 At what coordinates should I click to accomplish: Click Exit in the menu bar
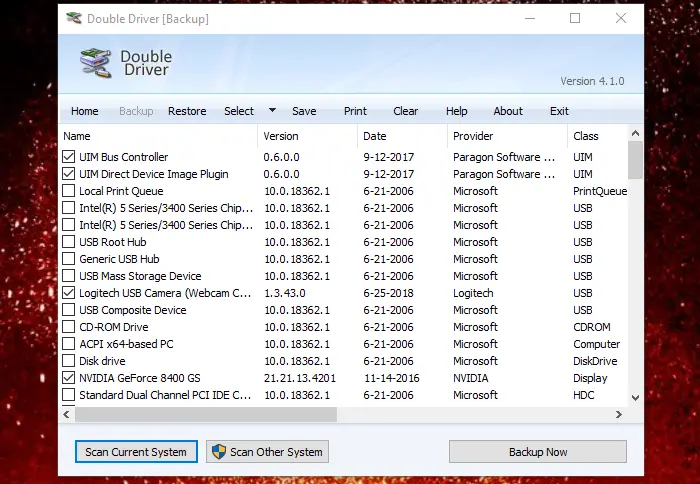[x=559, y=111]
